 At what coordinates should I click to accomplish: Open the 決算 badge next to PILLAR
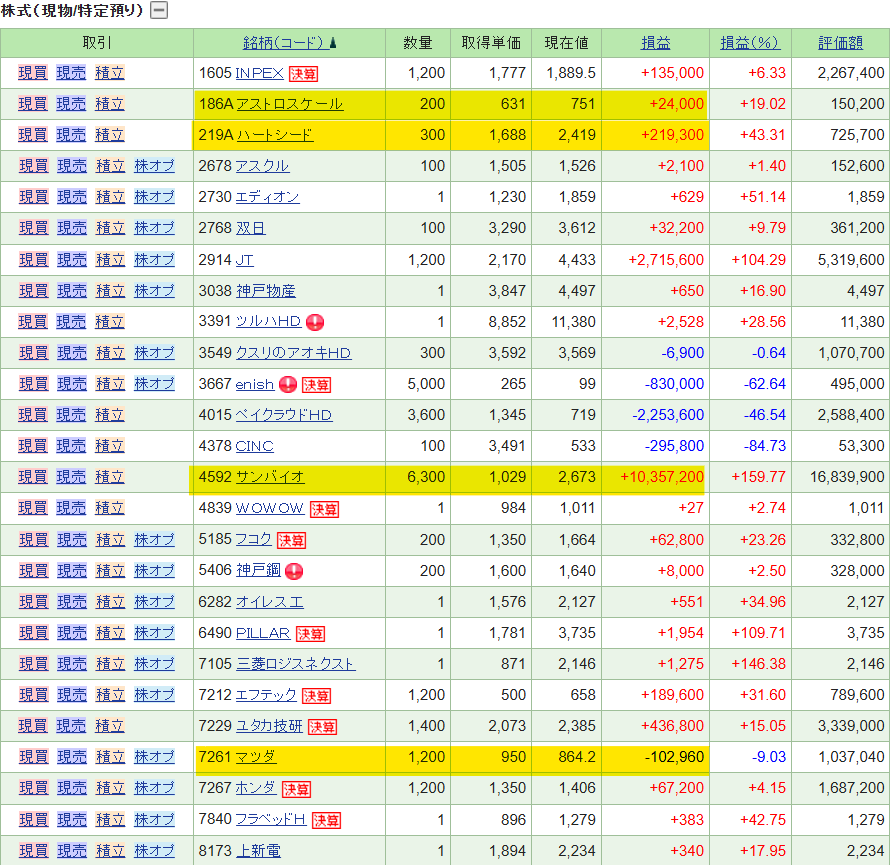point(310,633)
